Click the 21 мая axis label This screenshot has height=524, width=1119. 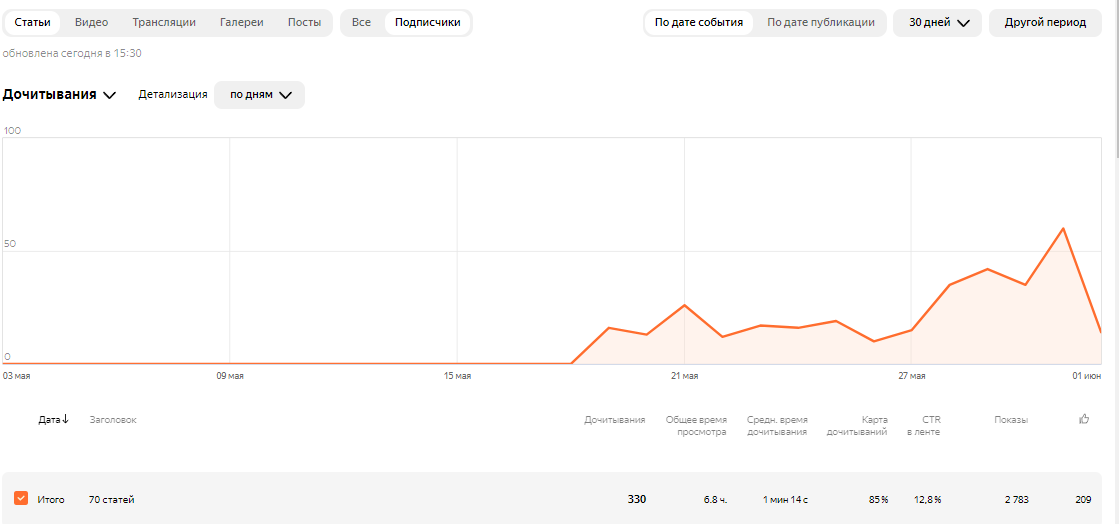pyautogui.click(x=684, y=376)
